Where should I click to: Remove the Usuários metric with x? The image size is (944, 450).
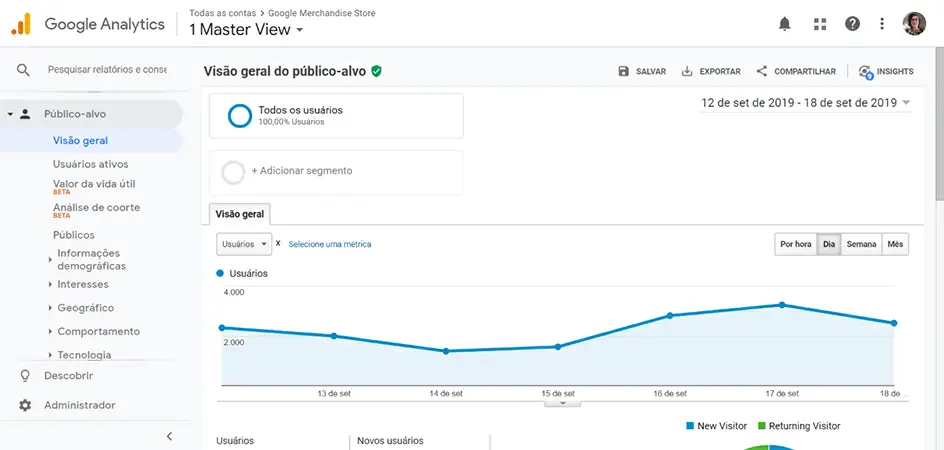(x=278, y=243)
